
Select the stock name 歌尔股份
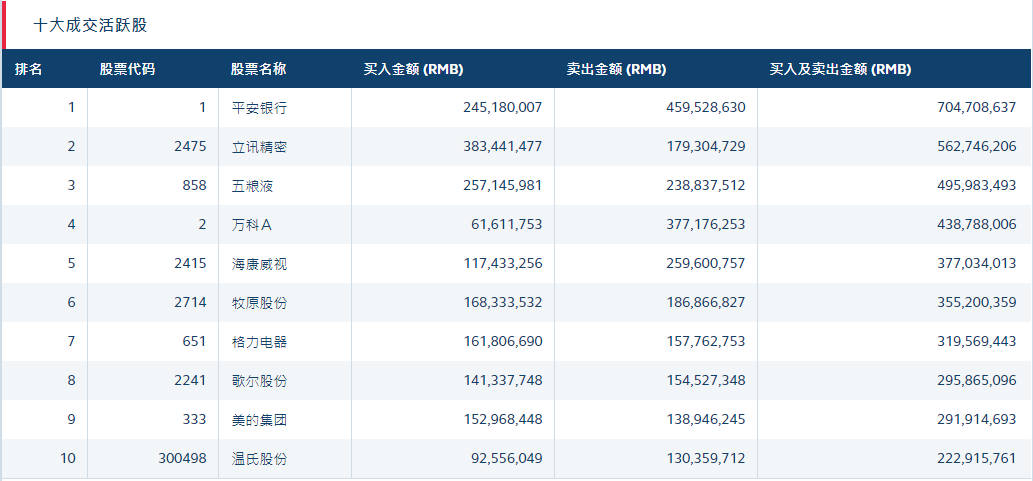click(x=259, y=381)
